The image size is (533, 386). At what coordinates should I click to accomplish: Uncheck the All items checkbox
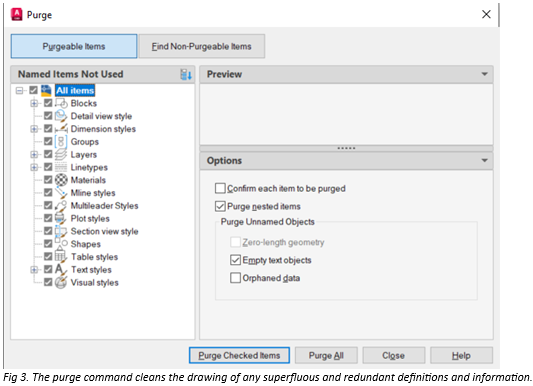[x=33, y=90]
